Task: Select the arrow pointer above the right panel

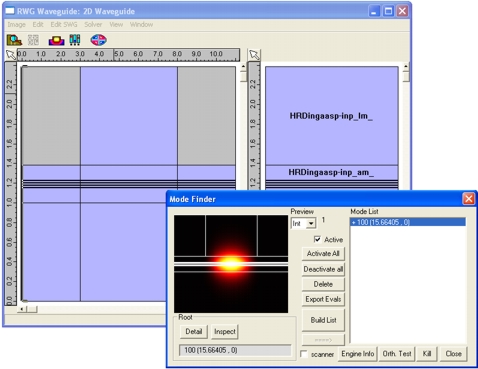Action: (254, 55)
